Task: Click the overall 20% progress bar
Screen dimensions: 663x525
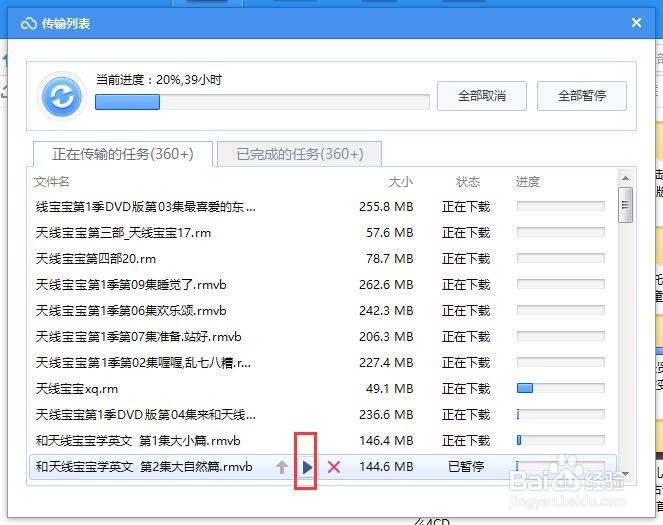Action: pyautogui.click(x=262, y=102)
